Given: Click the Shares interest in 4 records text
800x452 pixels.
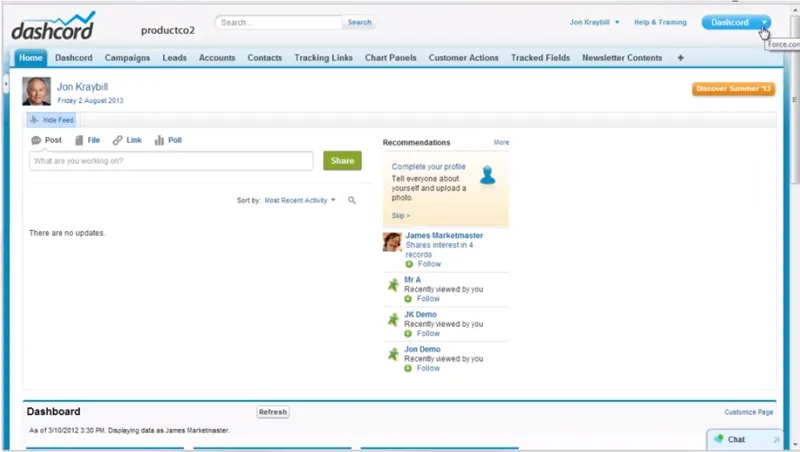Looking at the screenshot, I should 439,249.
